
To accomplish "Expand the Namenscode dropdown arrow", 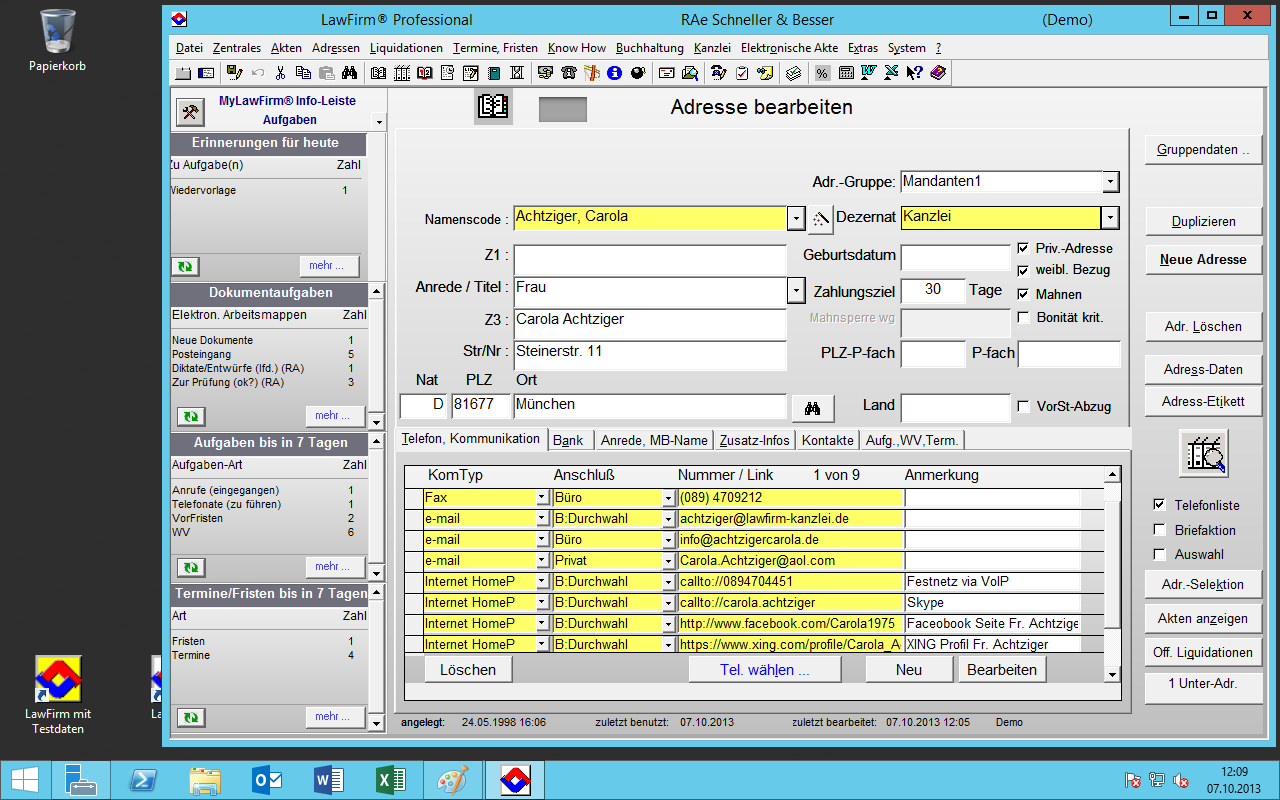I will pos(796,218).
